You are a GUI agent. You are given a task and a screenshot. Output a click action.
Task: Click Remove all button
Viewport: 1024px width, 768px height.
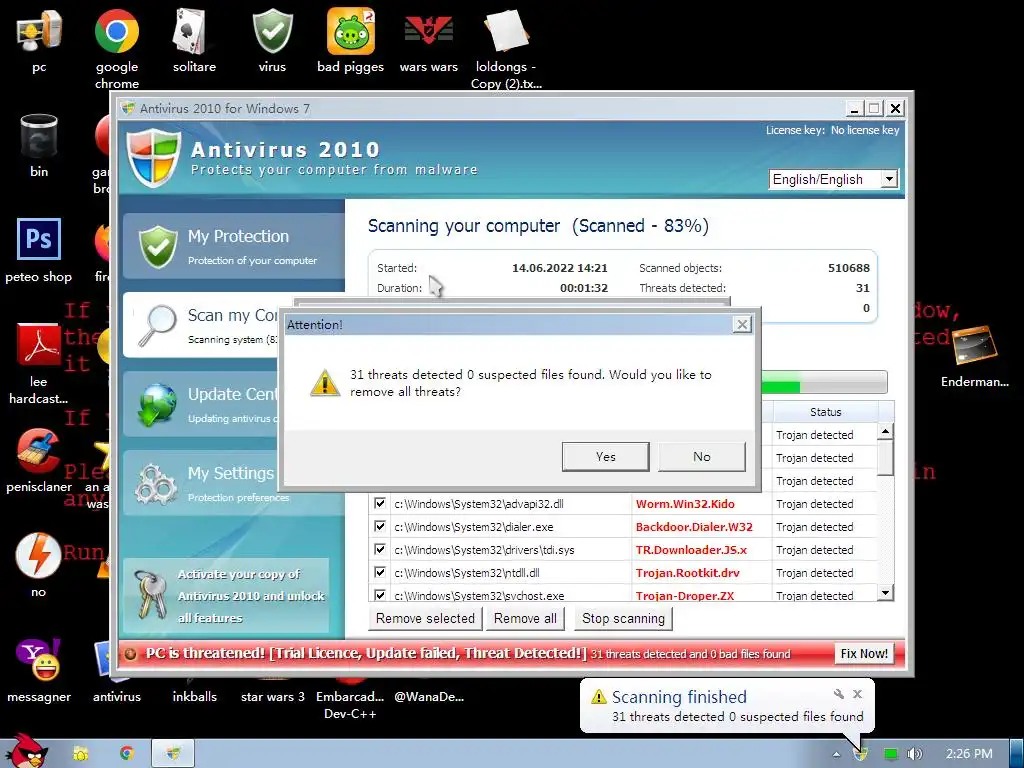pos(525,618)
